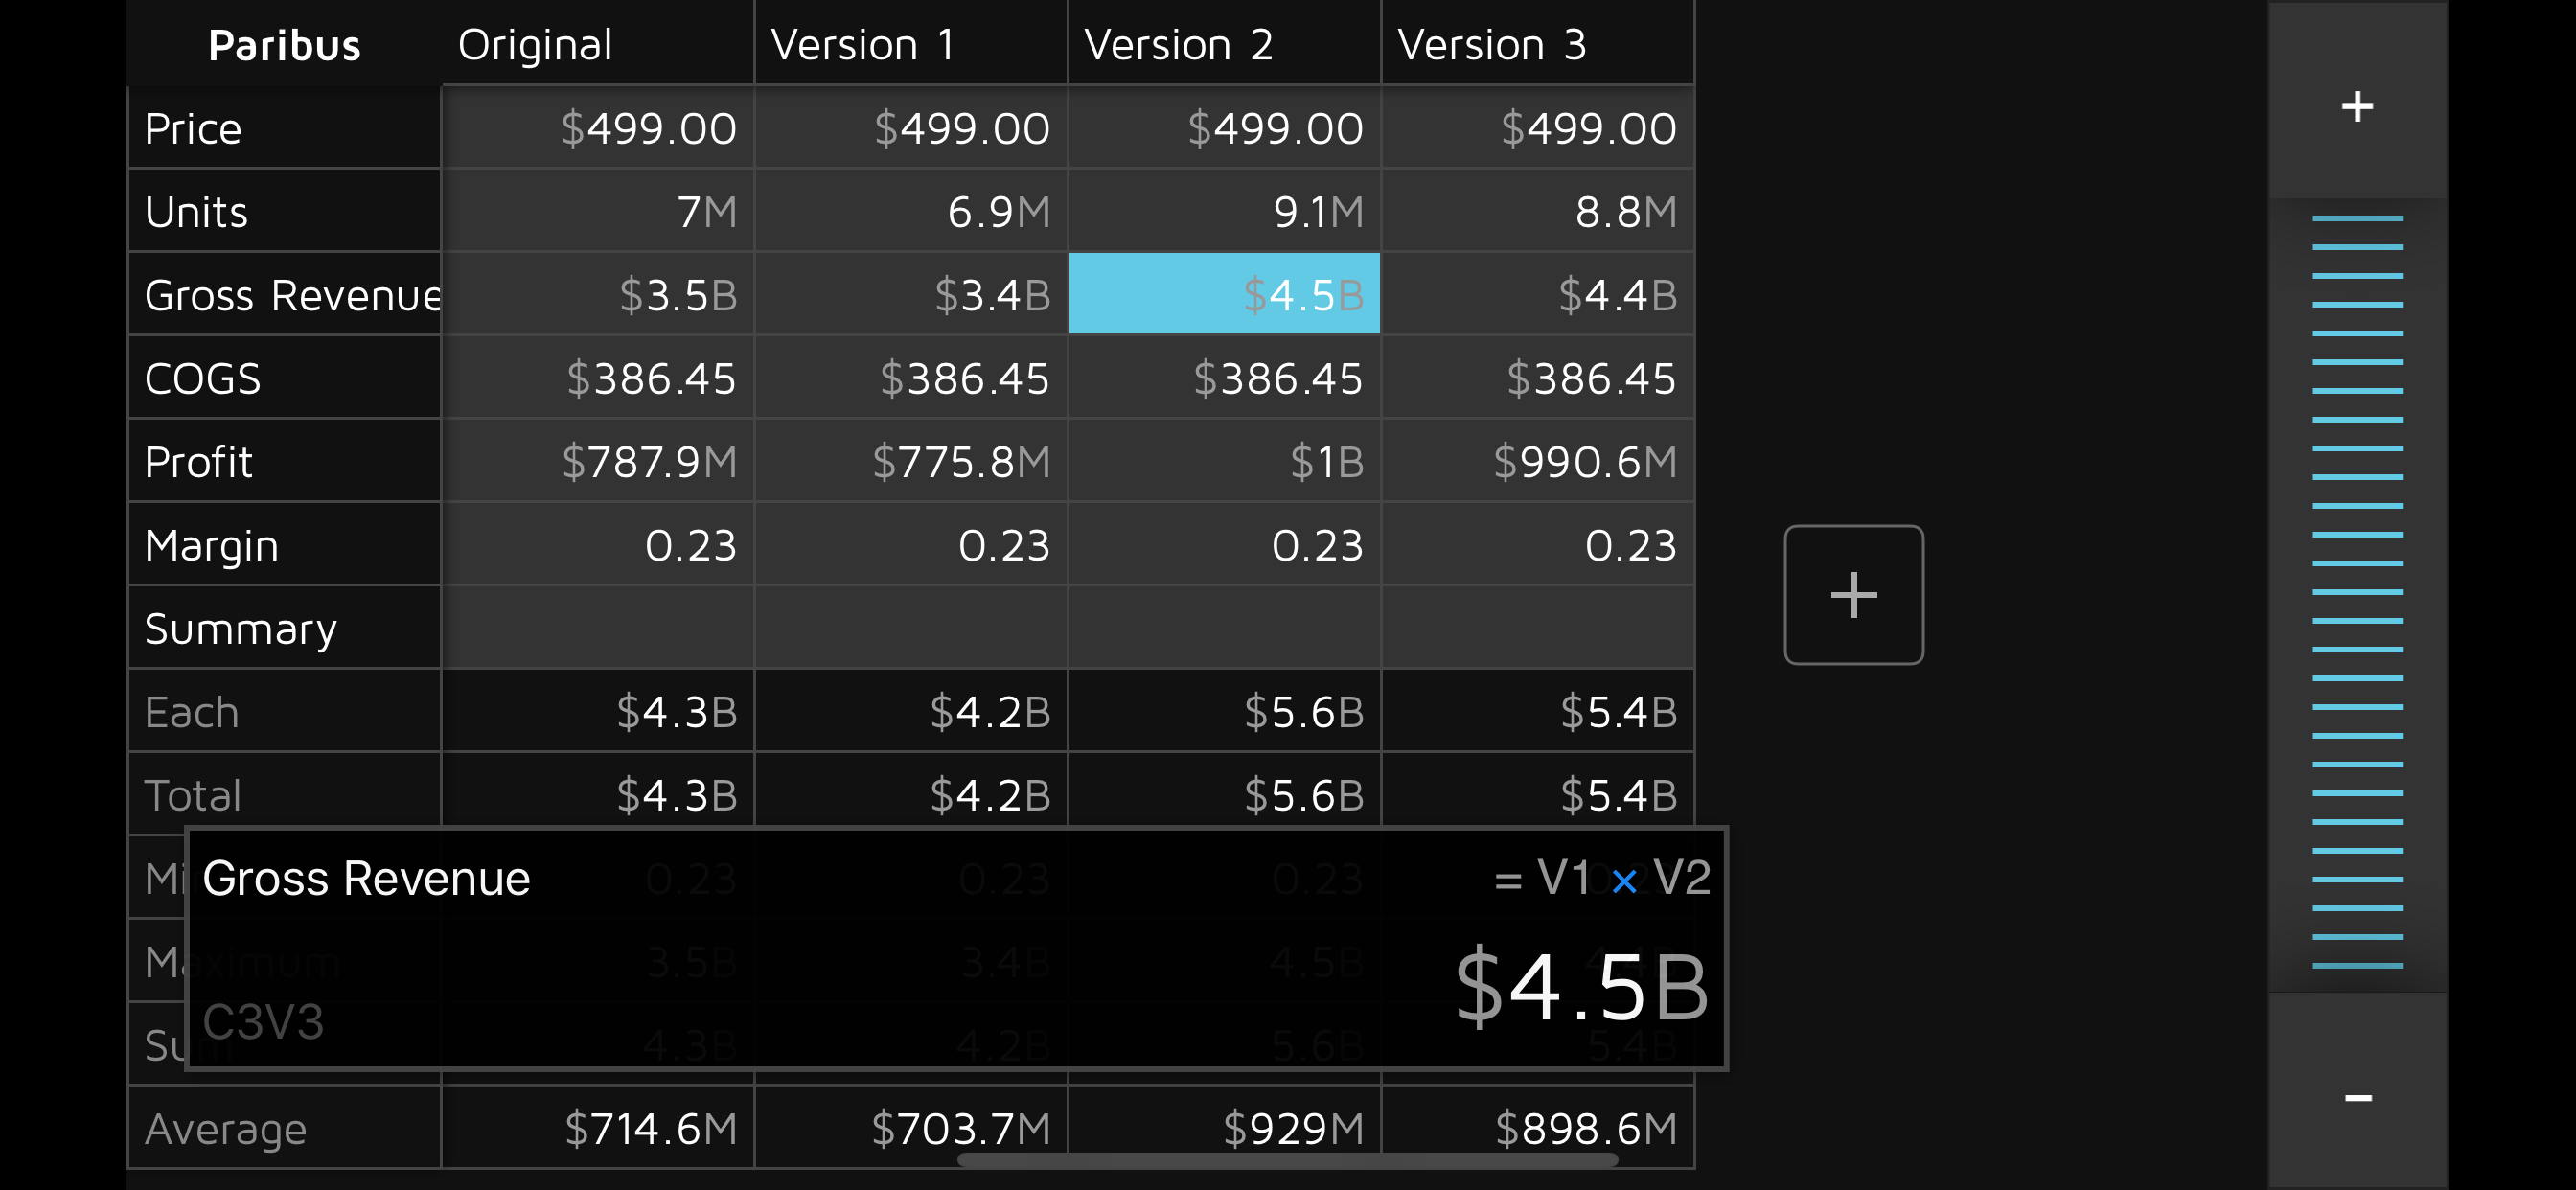
Task: Click the Original Price cell $499.00
Action: point(597,128)
